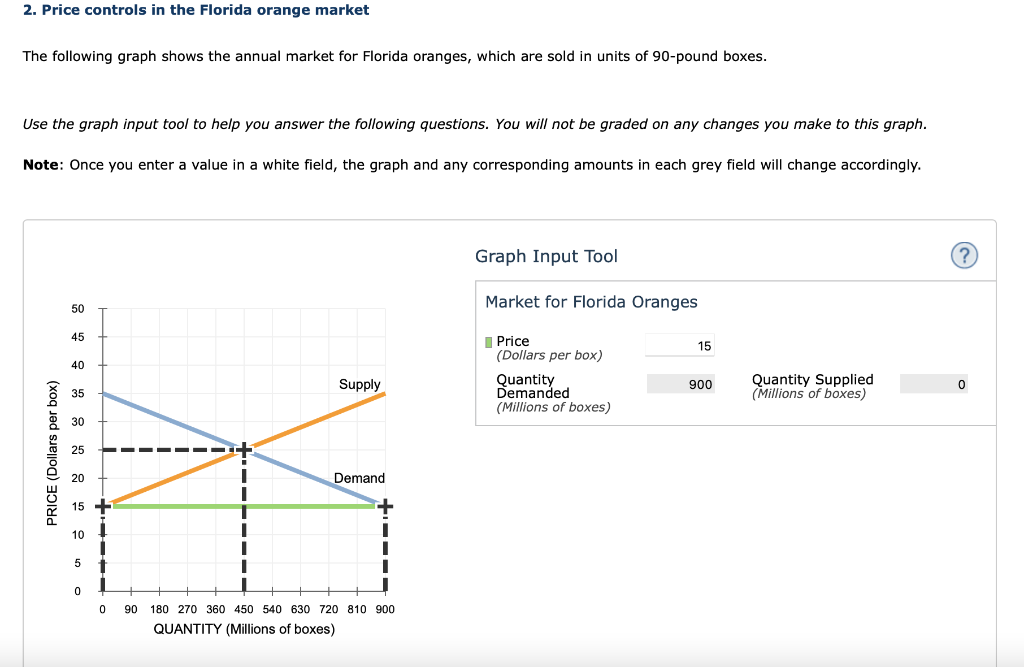
Task: Click the Quantity Demanded grey field showing 900
Action: 680,383
